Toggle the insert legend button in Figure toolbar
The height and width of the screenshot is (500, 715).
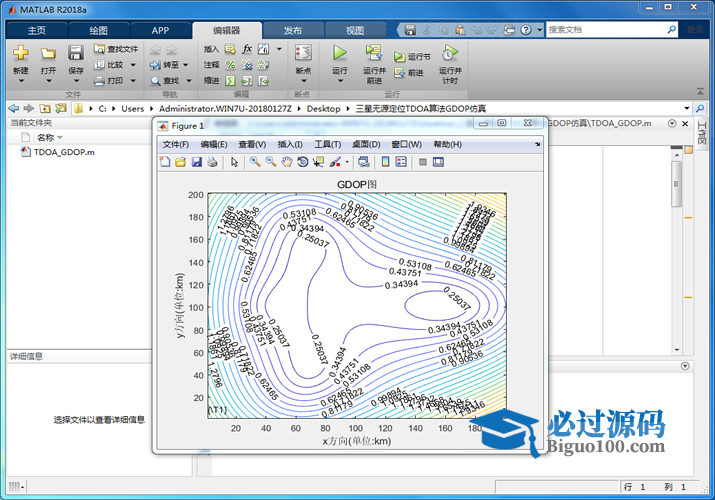pyautogui.click(x=400, y=161)
